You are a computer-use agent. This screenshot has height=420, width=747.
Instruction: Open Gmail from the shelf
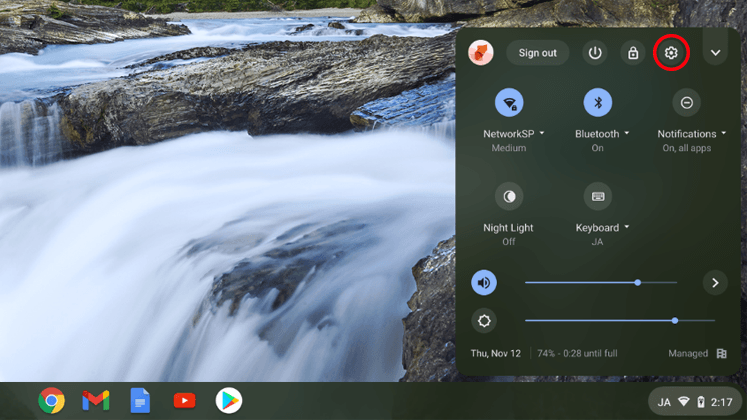click(96, 401)
